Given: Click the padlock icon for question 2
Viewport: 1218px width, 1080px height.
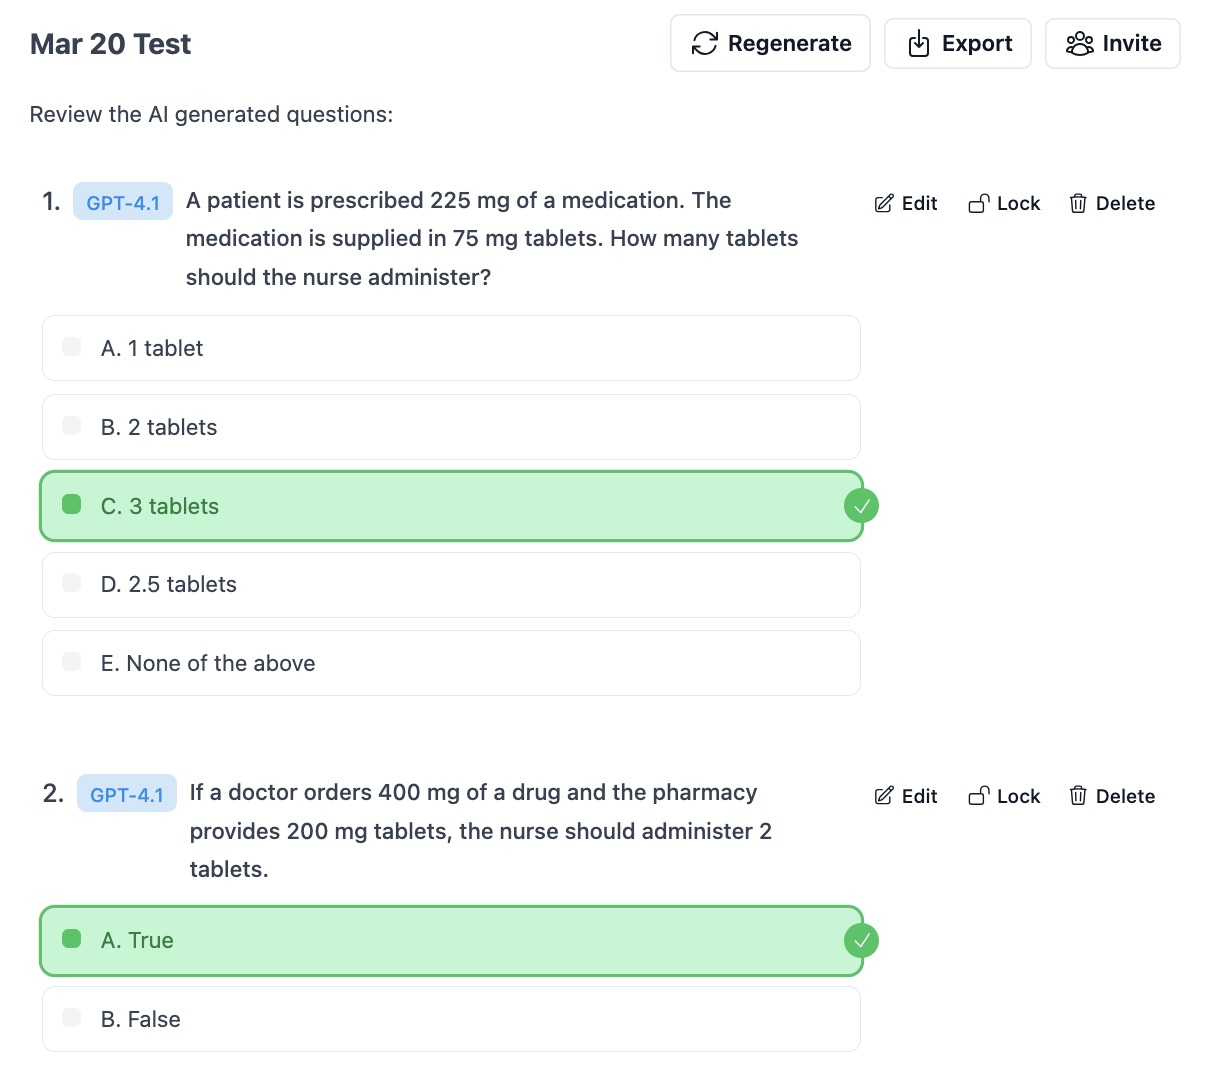Looking at the screenshot, I should click(978, 796).
